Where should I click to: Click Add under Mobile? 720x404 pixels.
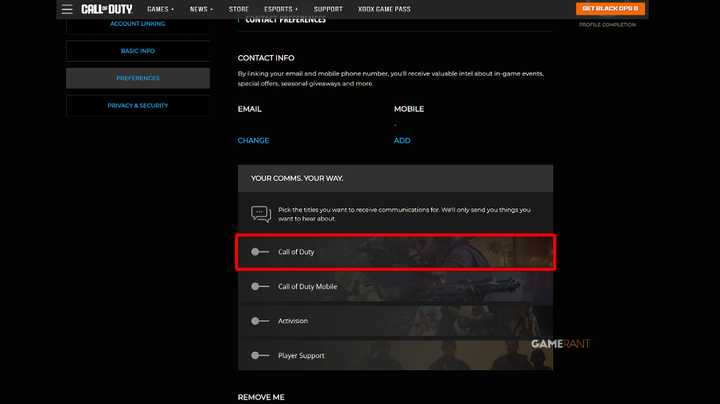(402, 141)
